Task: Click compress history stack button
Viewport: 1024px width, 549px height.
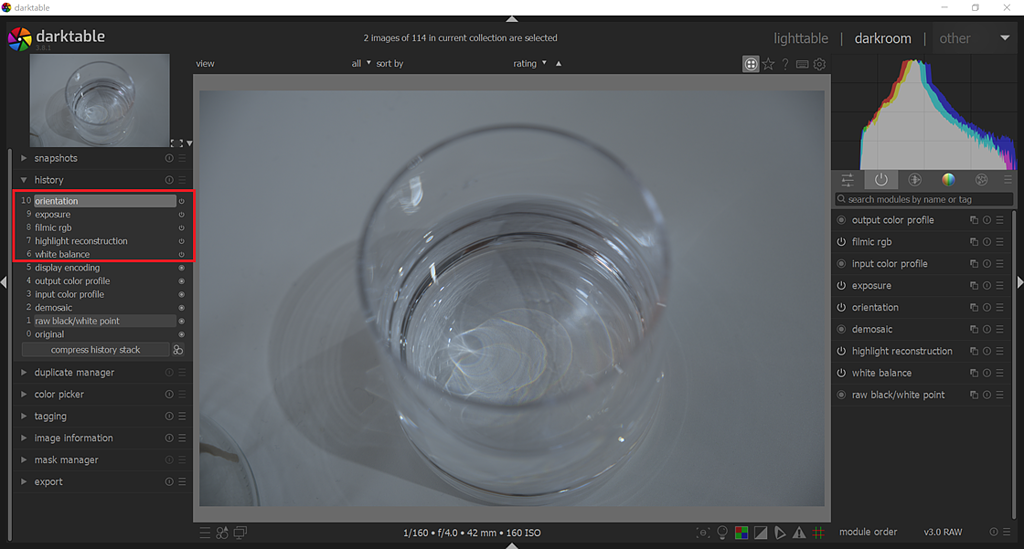Action: click(x=95, y=350)
